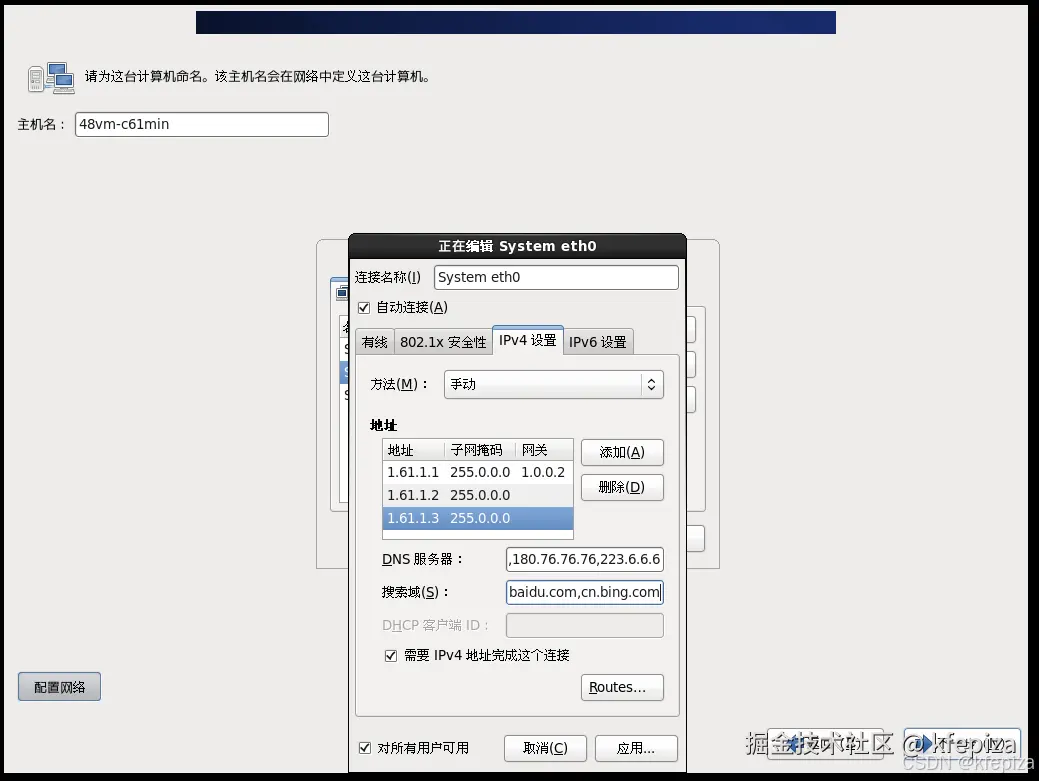
Task: Uncheck the 对所有用户可用 checkbox
Action: (x=364, y=748)
